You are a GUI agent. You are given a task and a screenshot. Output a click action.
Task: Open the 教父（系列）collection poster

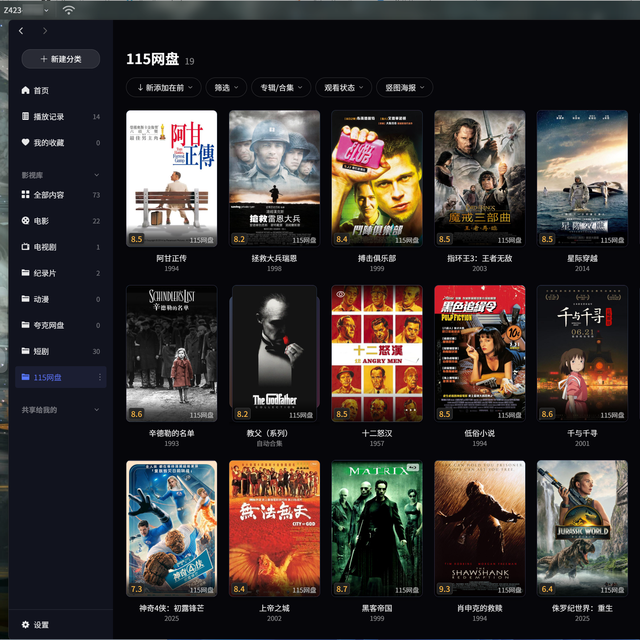(274, 353)
